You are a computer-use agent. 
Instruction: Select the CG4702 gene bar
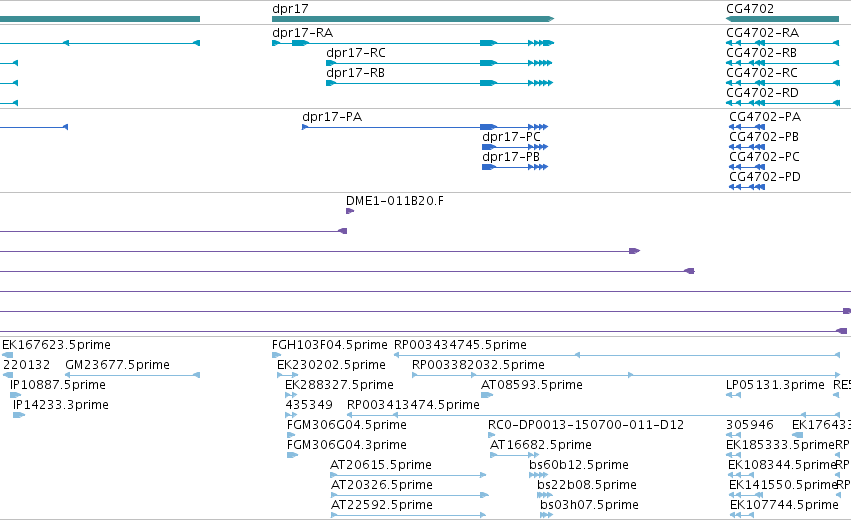[783, 19]
